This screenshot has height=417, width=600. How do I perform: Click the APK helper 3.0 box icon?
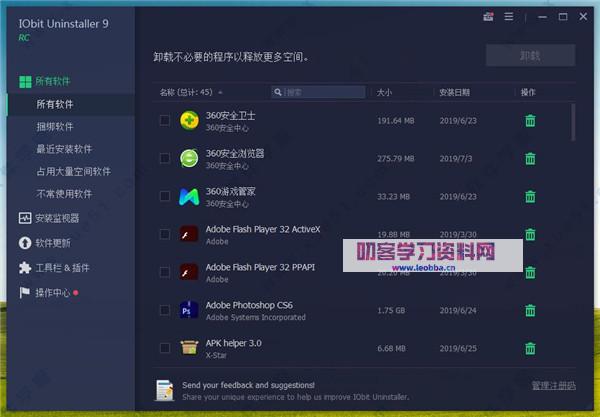click(189, 347)
